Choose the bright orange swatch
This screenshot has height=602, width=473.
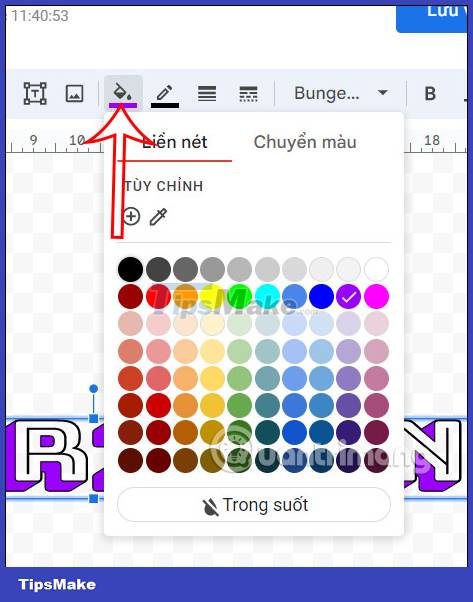pyautogui.click(x=185, y=296)
